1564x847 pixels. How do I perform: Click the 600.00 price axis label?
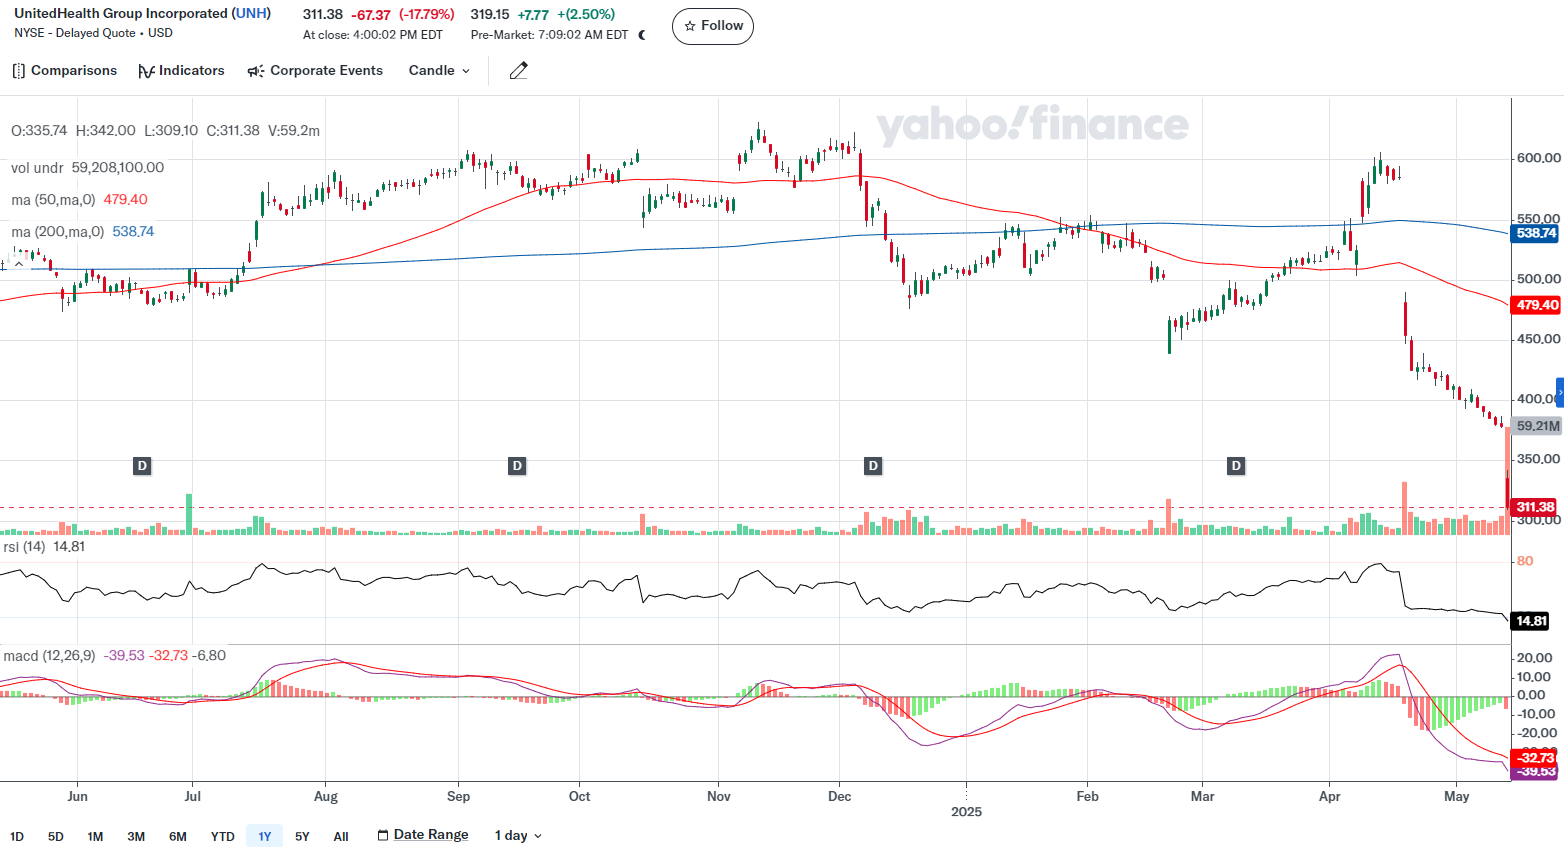[x=1538, y=158]
